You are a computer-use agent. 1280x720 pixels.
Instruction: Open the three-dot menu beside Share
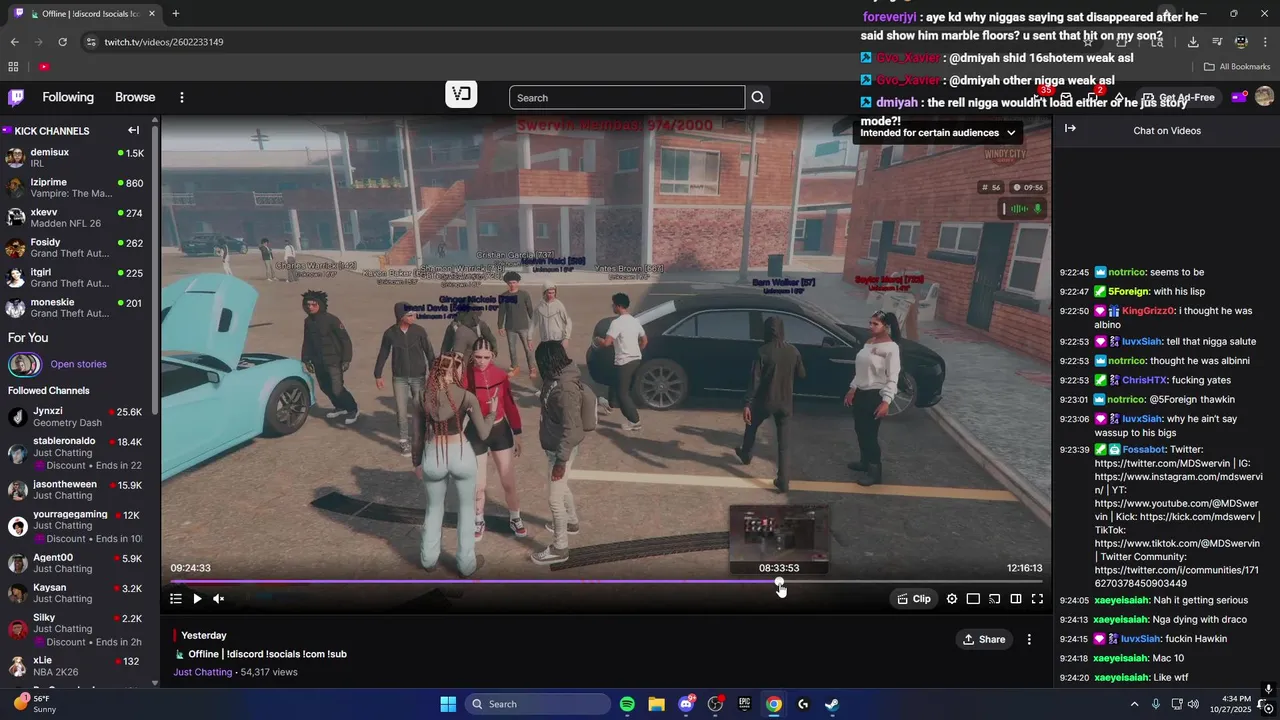click(x=1029, y=639)
